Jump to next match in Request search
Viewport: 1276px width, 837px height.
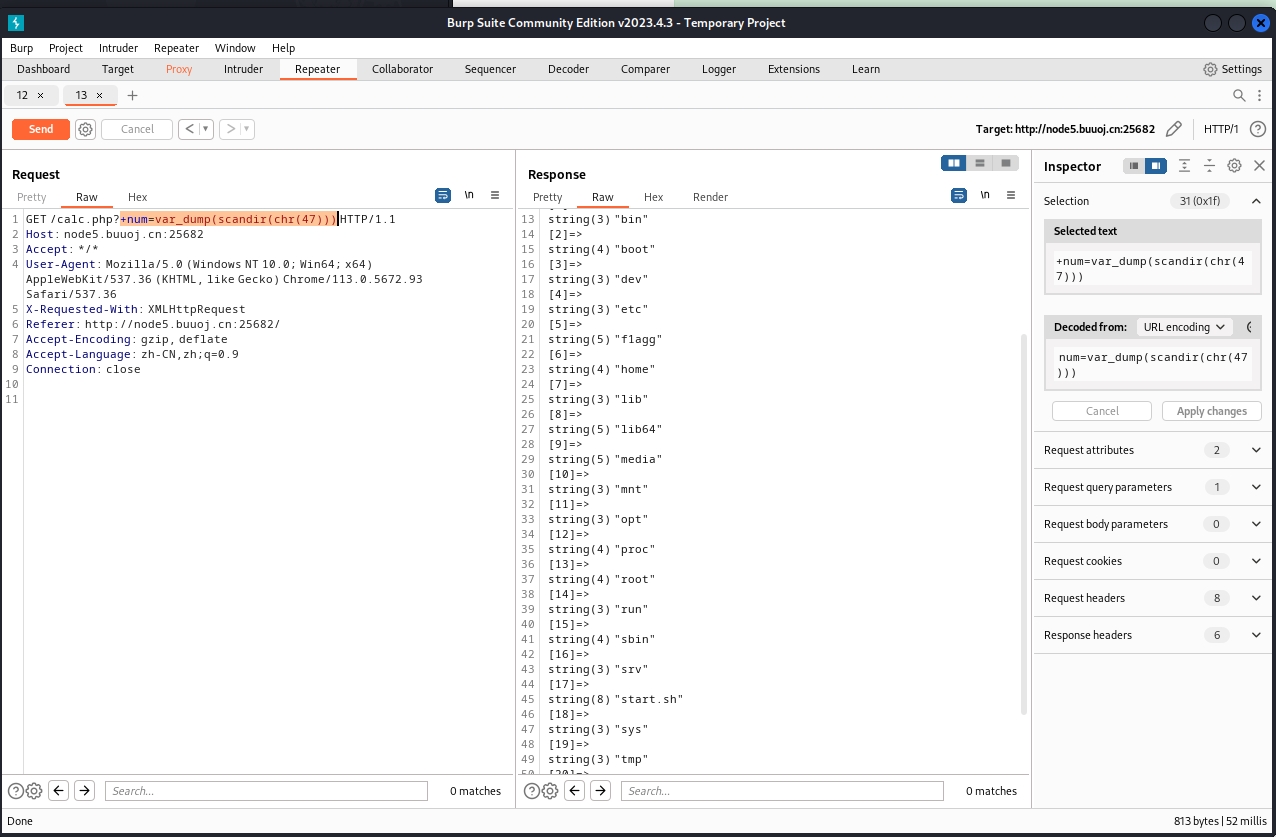[85, 791]
